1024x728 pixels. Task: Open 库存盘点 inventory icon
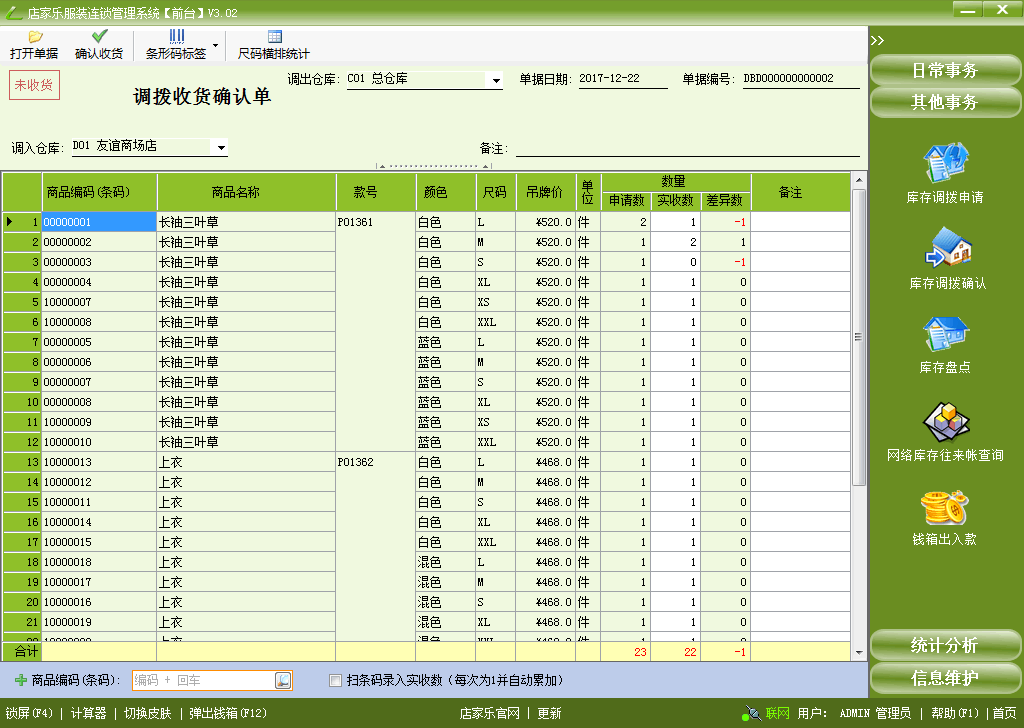(x=945, y=334)
